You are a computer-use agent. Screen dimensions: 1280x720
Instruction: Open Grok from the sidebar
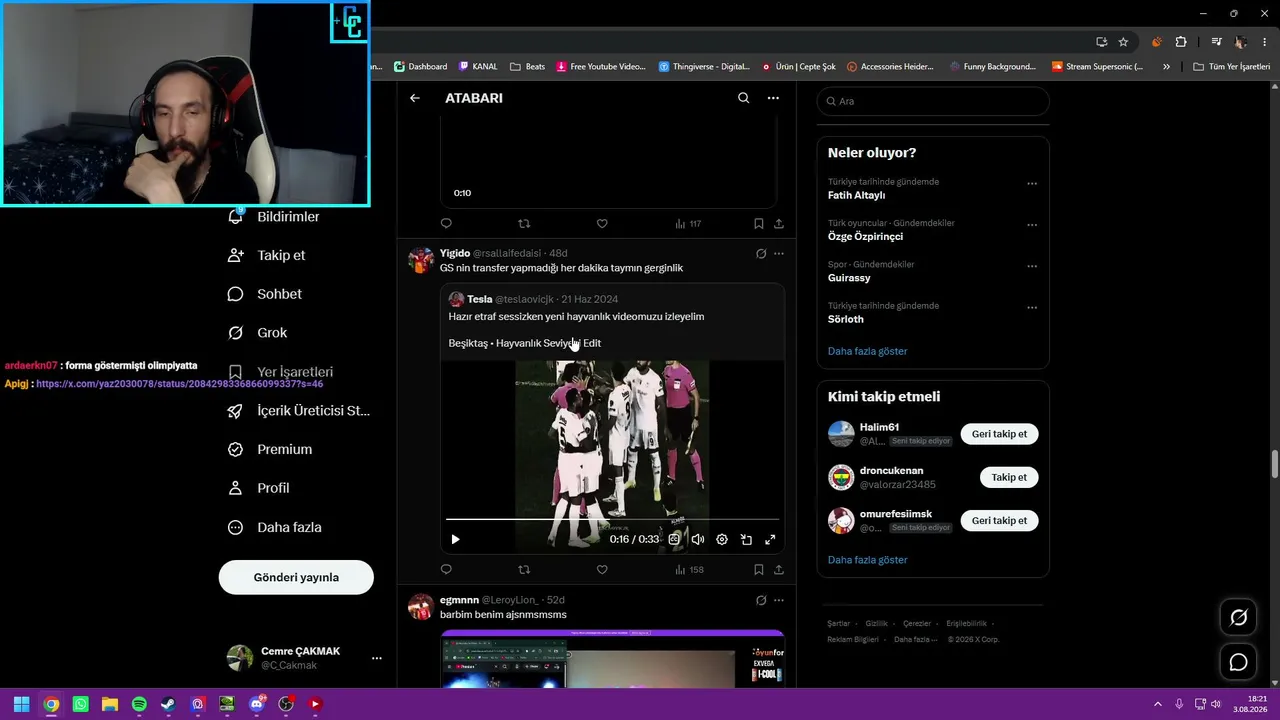pos(257,333)
